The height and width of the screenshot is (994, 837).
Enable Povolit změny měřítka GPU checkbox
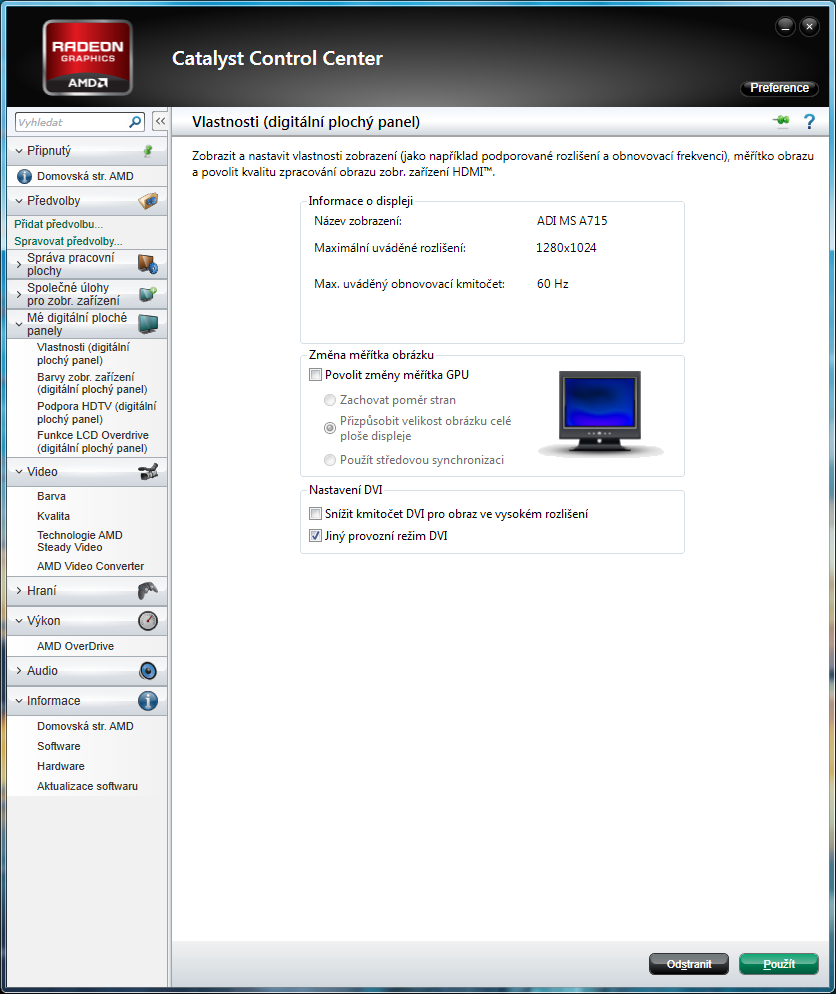tap(315, 375)
